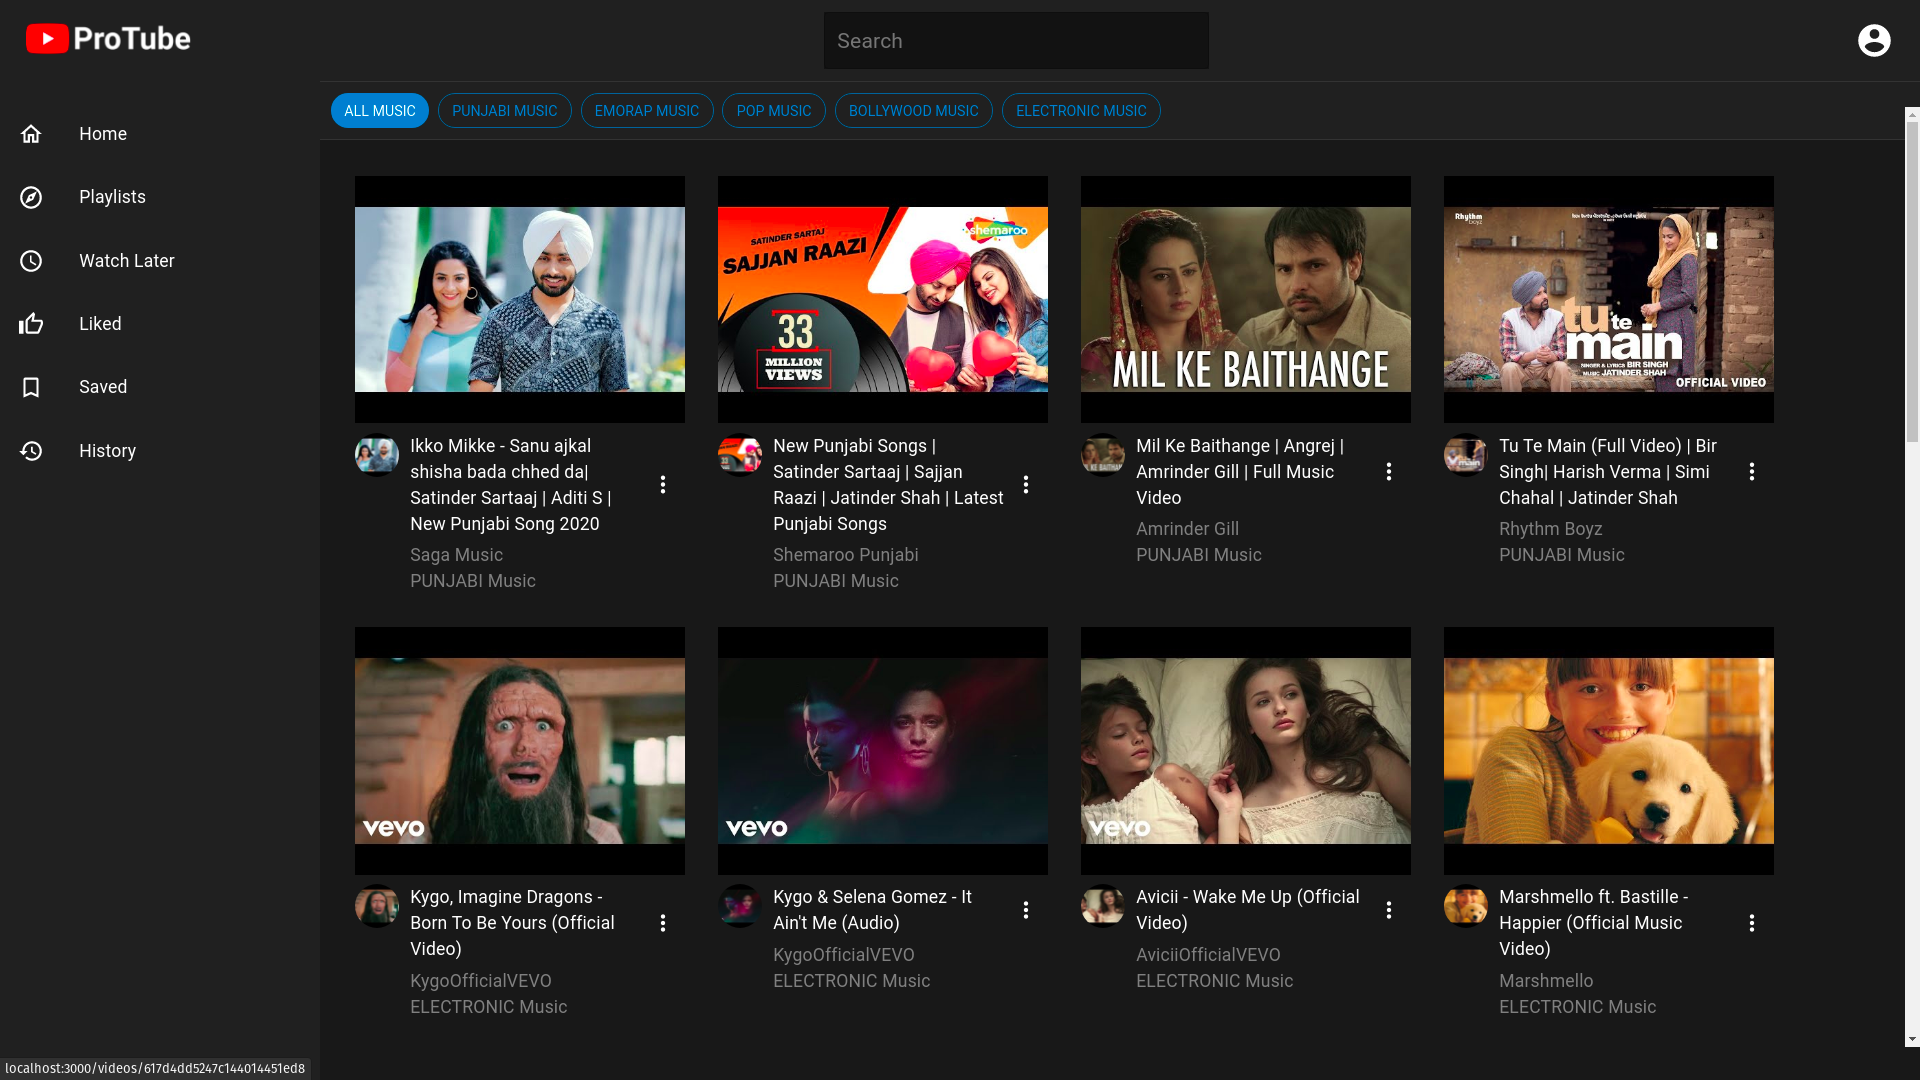The width and height of the screenshot is (1920, 1080).
Task: Filter by BOLLYWOOD MUSIC chip
Action: pyautogui.click(x=914, y=111)
